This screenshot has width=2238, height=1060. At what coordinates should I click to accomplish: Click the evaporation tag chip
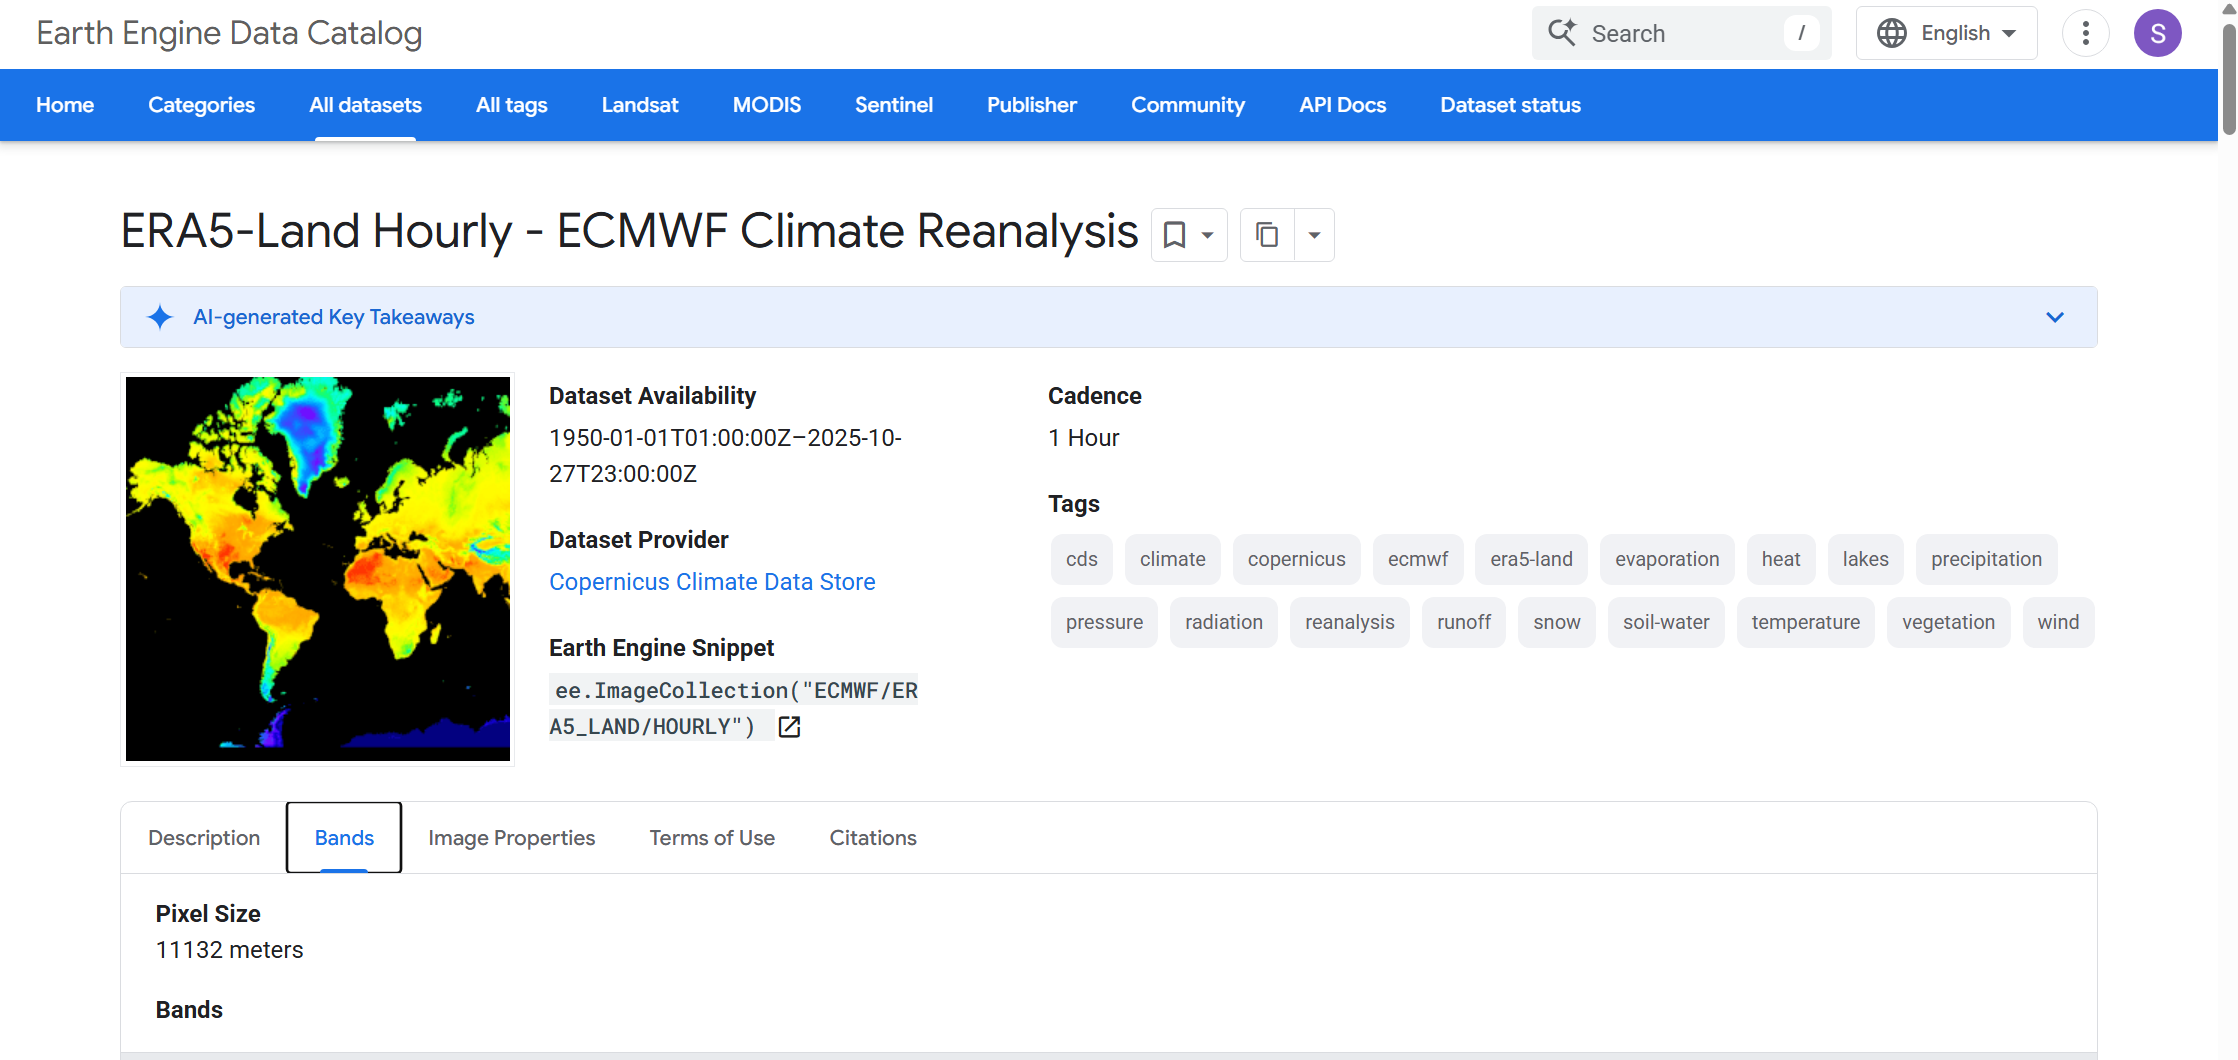[1667, 560]
